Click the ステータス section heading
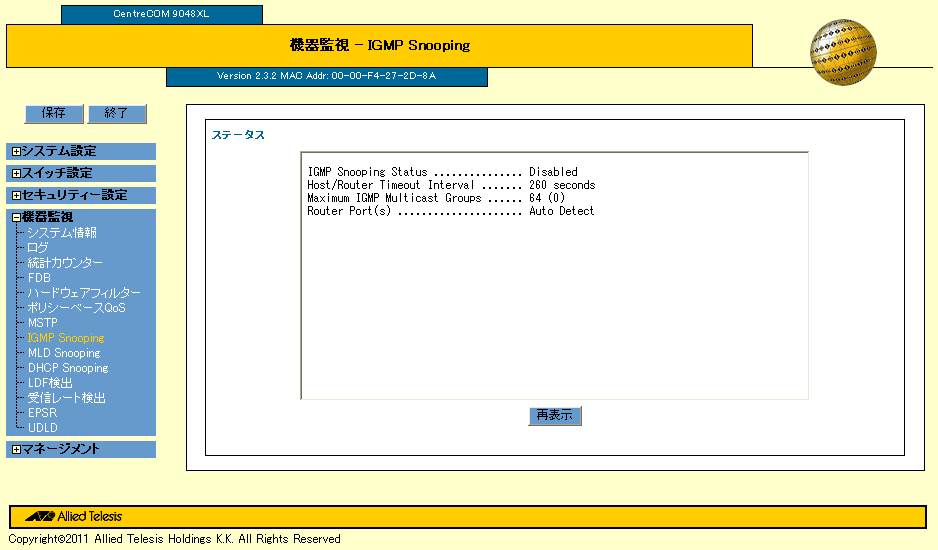This screenshot has height=550, width=938. 238,135
